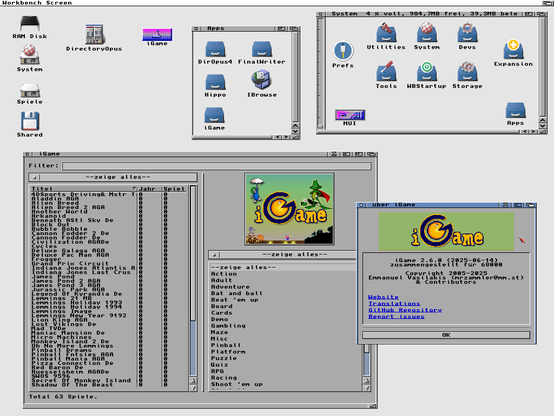Select Adventure in genre list
Screen dimensions: 554x416
[230, 287]
